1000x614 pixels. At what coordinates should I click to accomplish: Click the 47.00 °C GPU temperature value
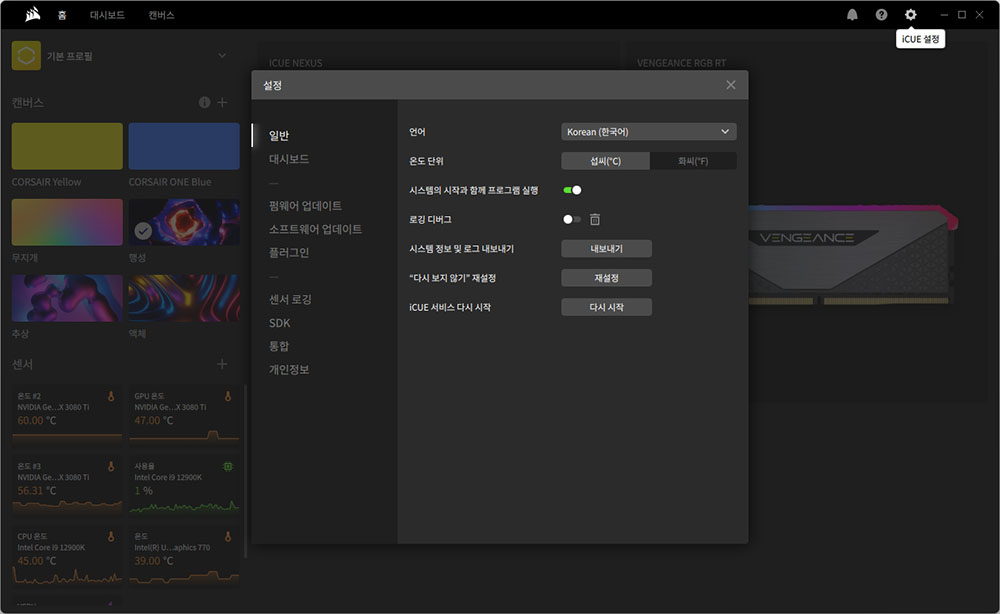(153, 421)
